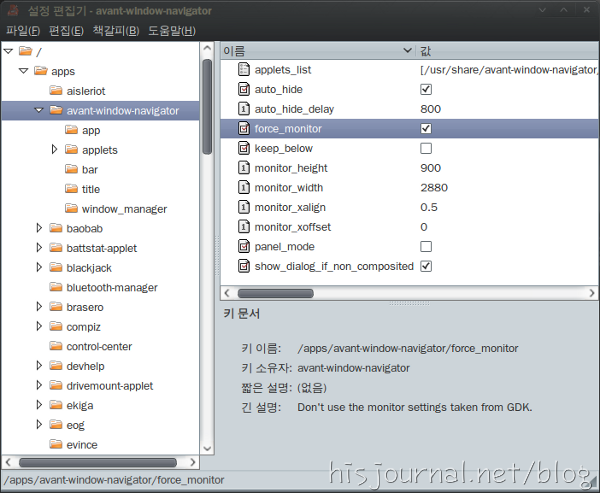Click the root folder icon
This screenshot has height=493, width=600.
(x=25, y=51)
